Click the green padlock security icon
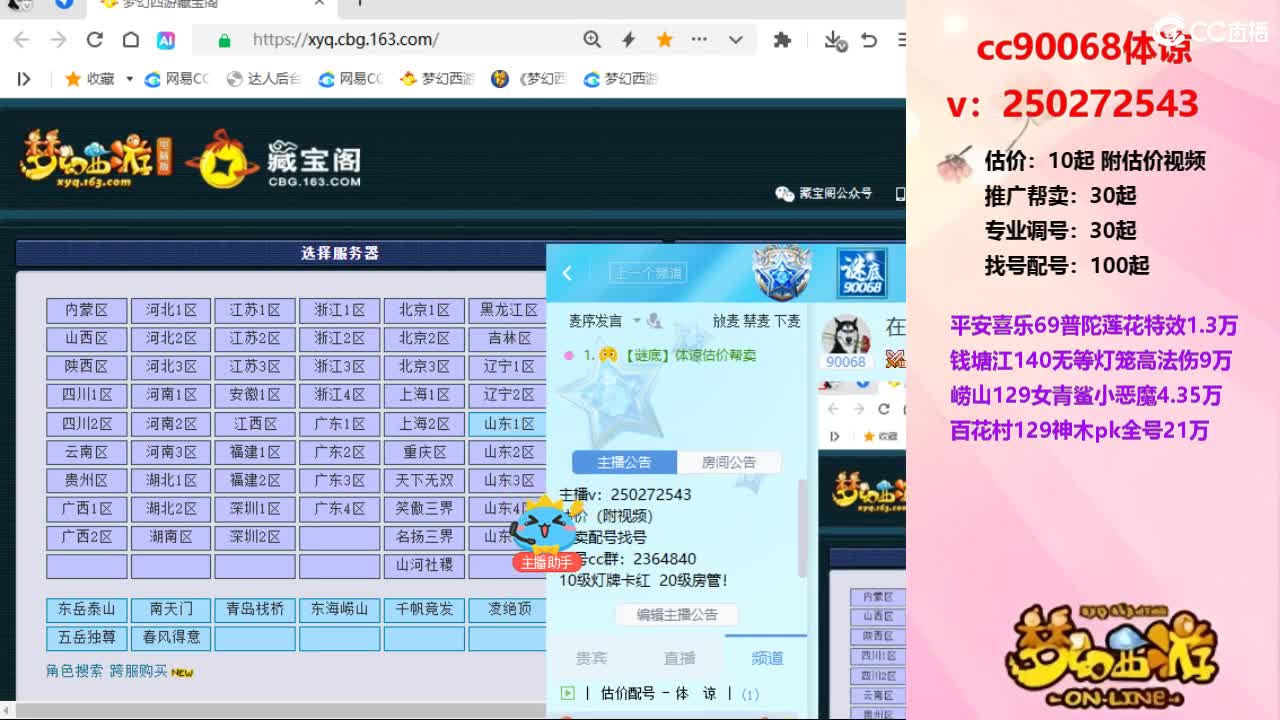This screenshot has height=720, width=1280. (x=224, y=40)
